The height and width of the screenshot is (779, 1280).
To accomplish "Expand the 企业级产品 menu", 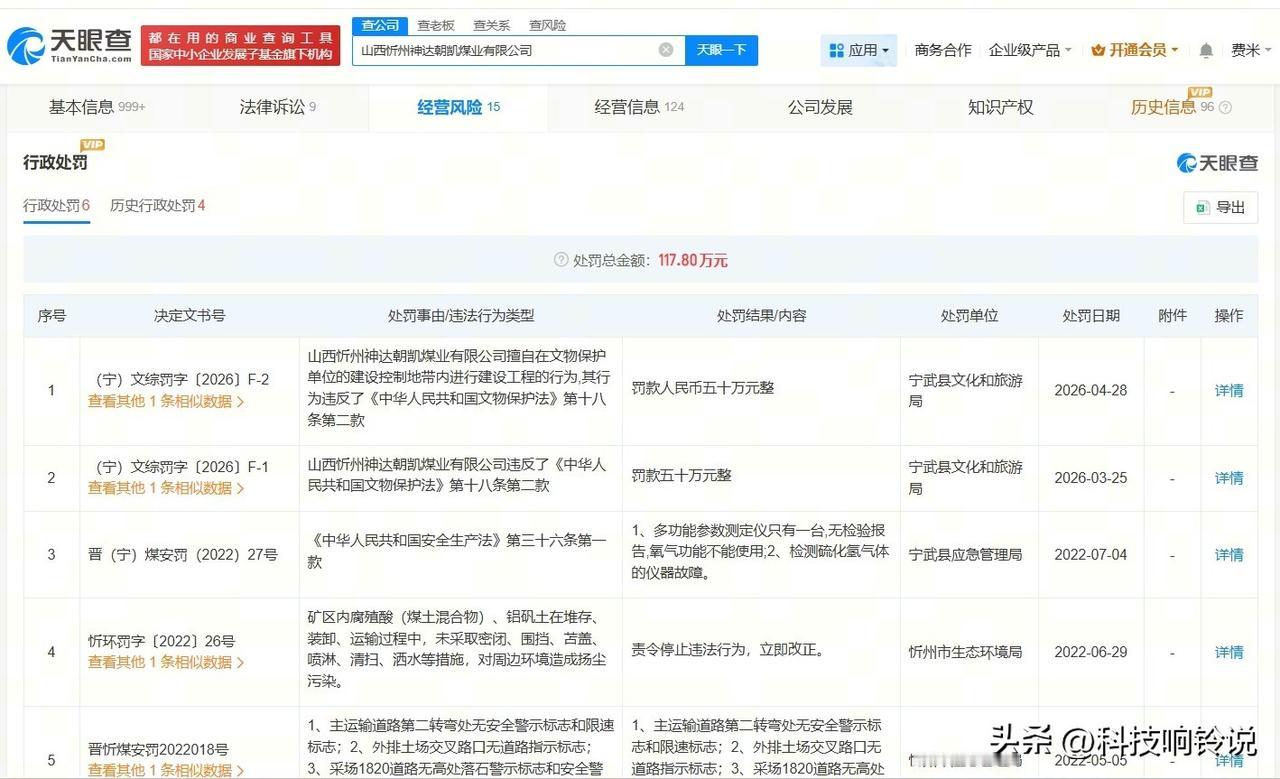I will 1030,50.
